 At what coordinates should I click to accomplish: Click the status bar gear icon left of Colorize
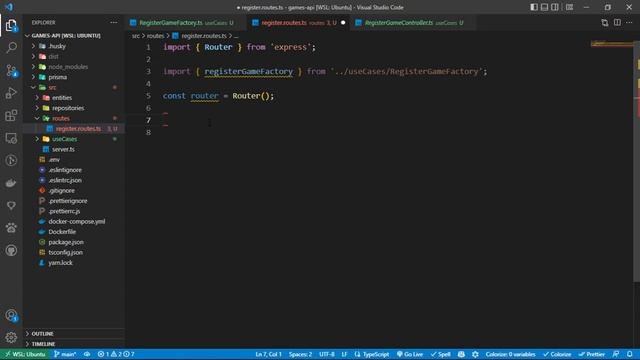pos(475,354)
